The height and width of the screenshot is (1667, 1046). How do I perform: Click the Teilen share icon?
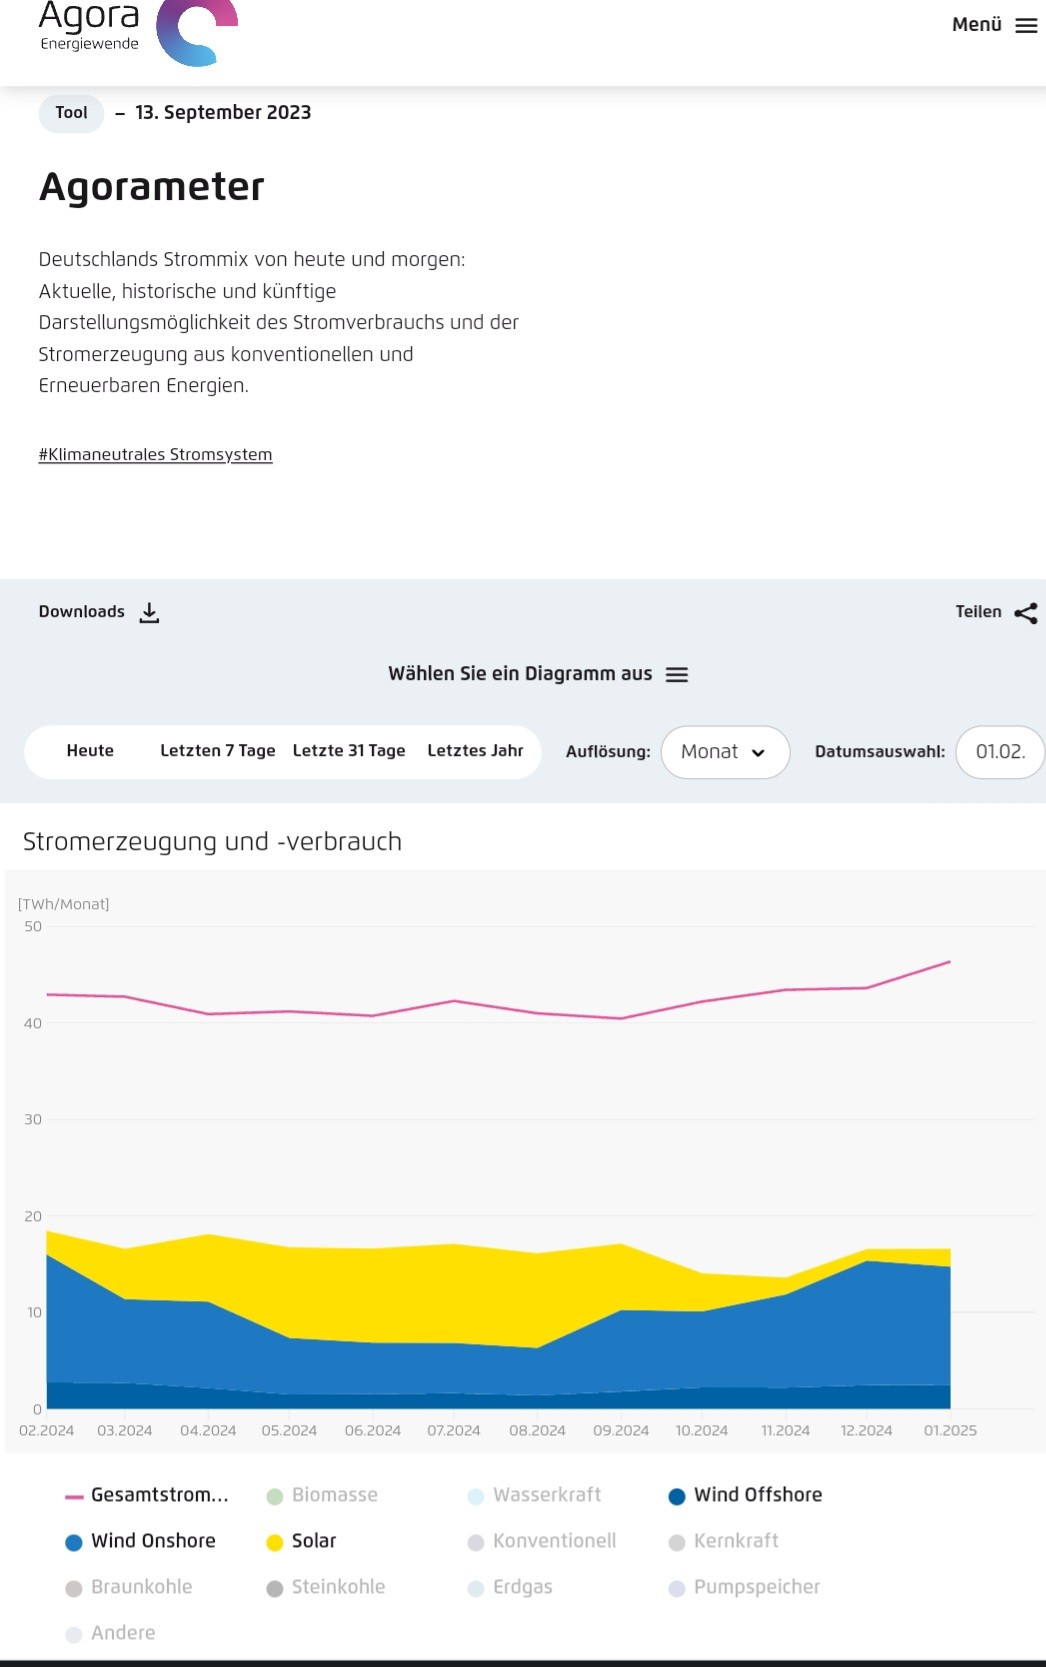coord(1025,613)
